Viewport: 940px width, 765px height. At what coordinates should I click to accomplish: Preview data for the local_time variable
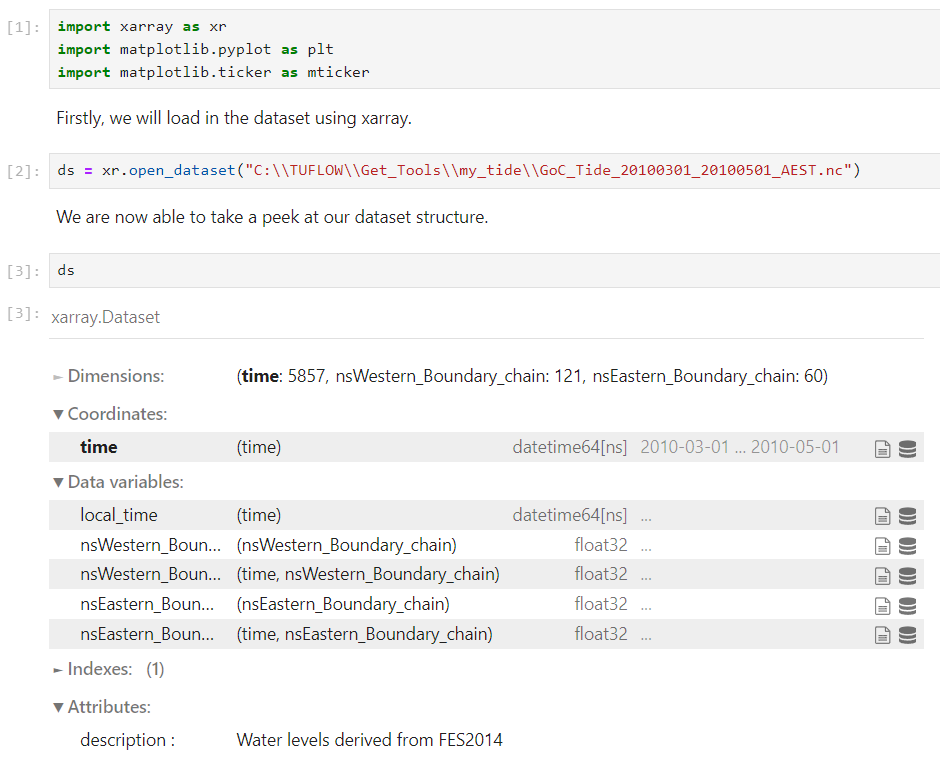(908, 515)
